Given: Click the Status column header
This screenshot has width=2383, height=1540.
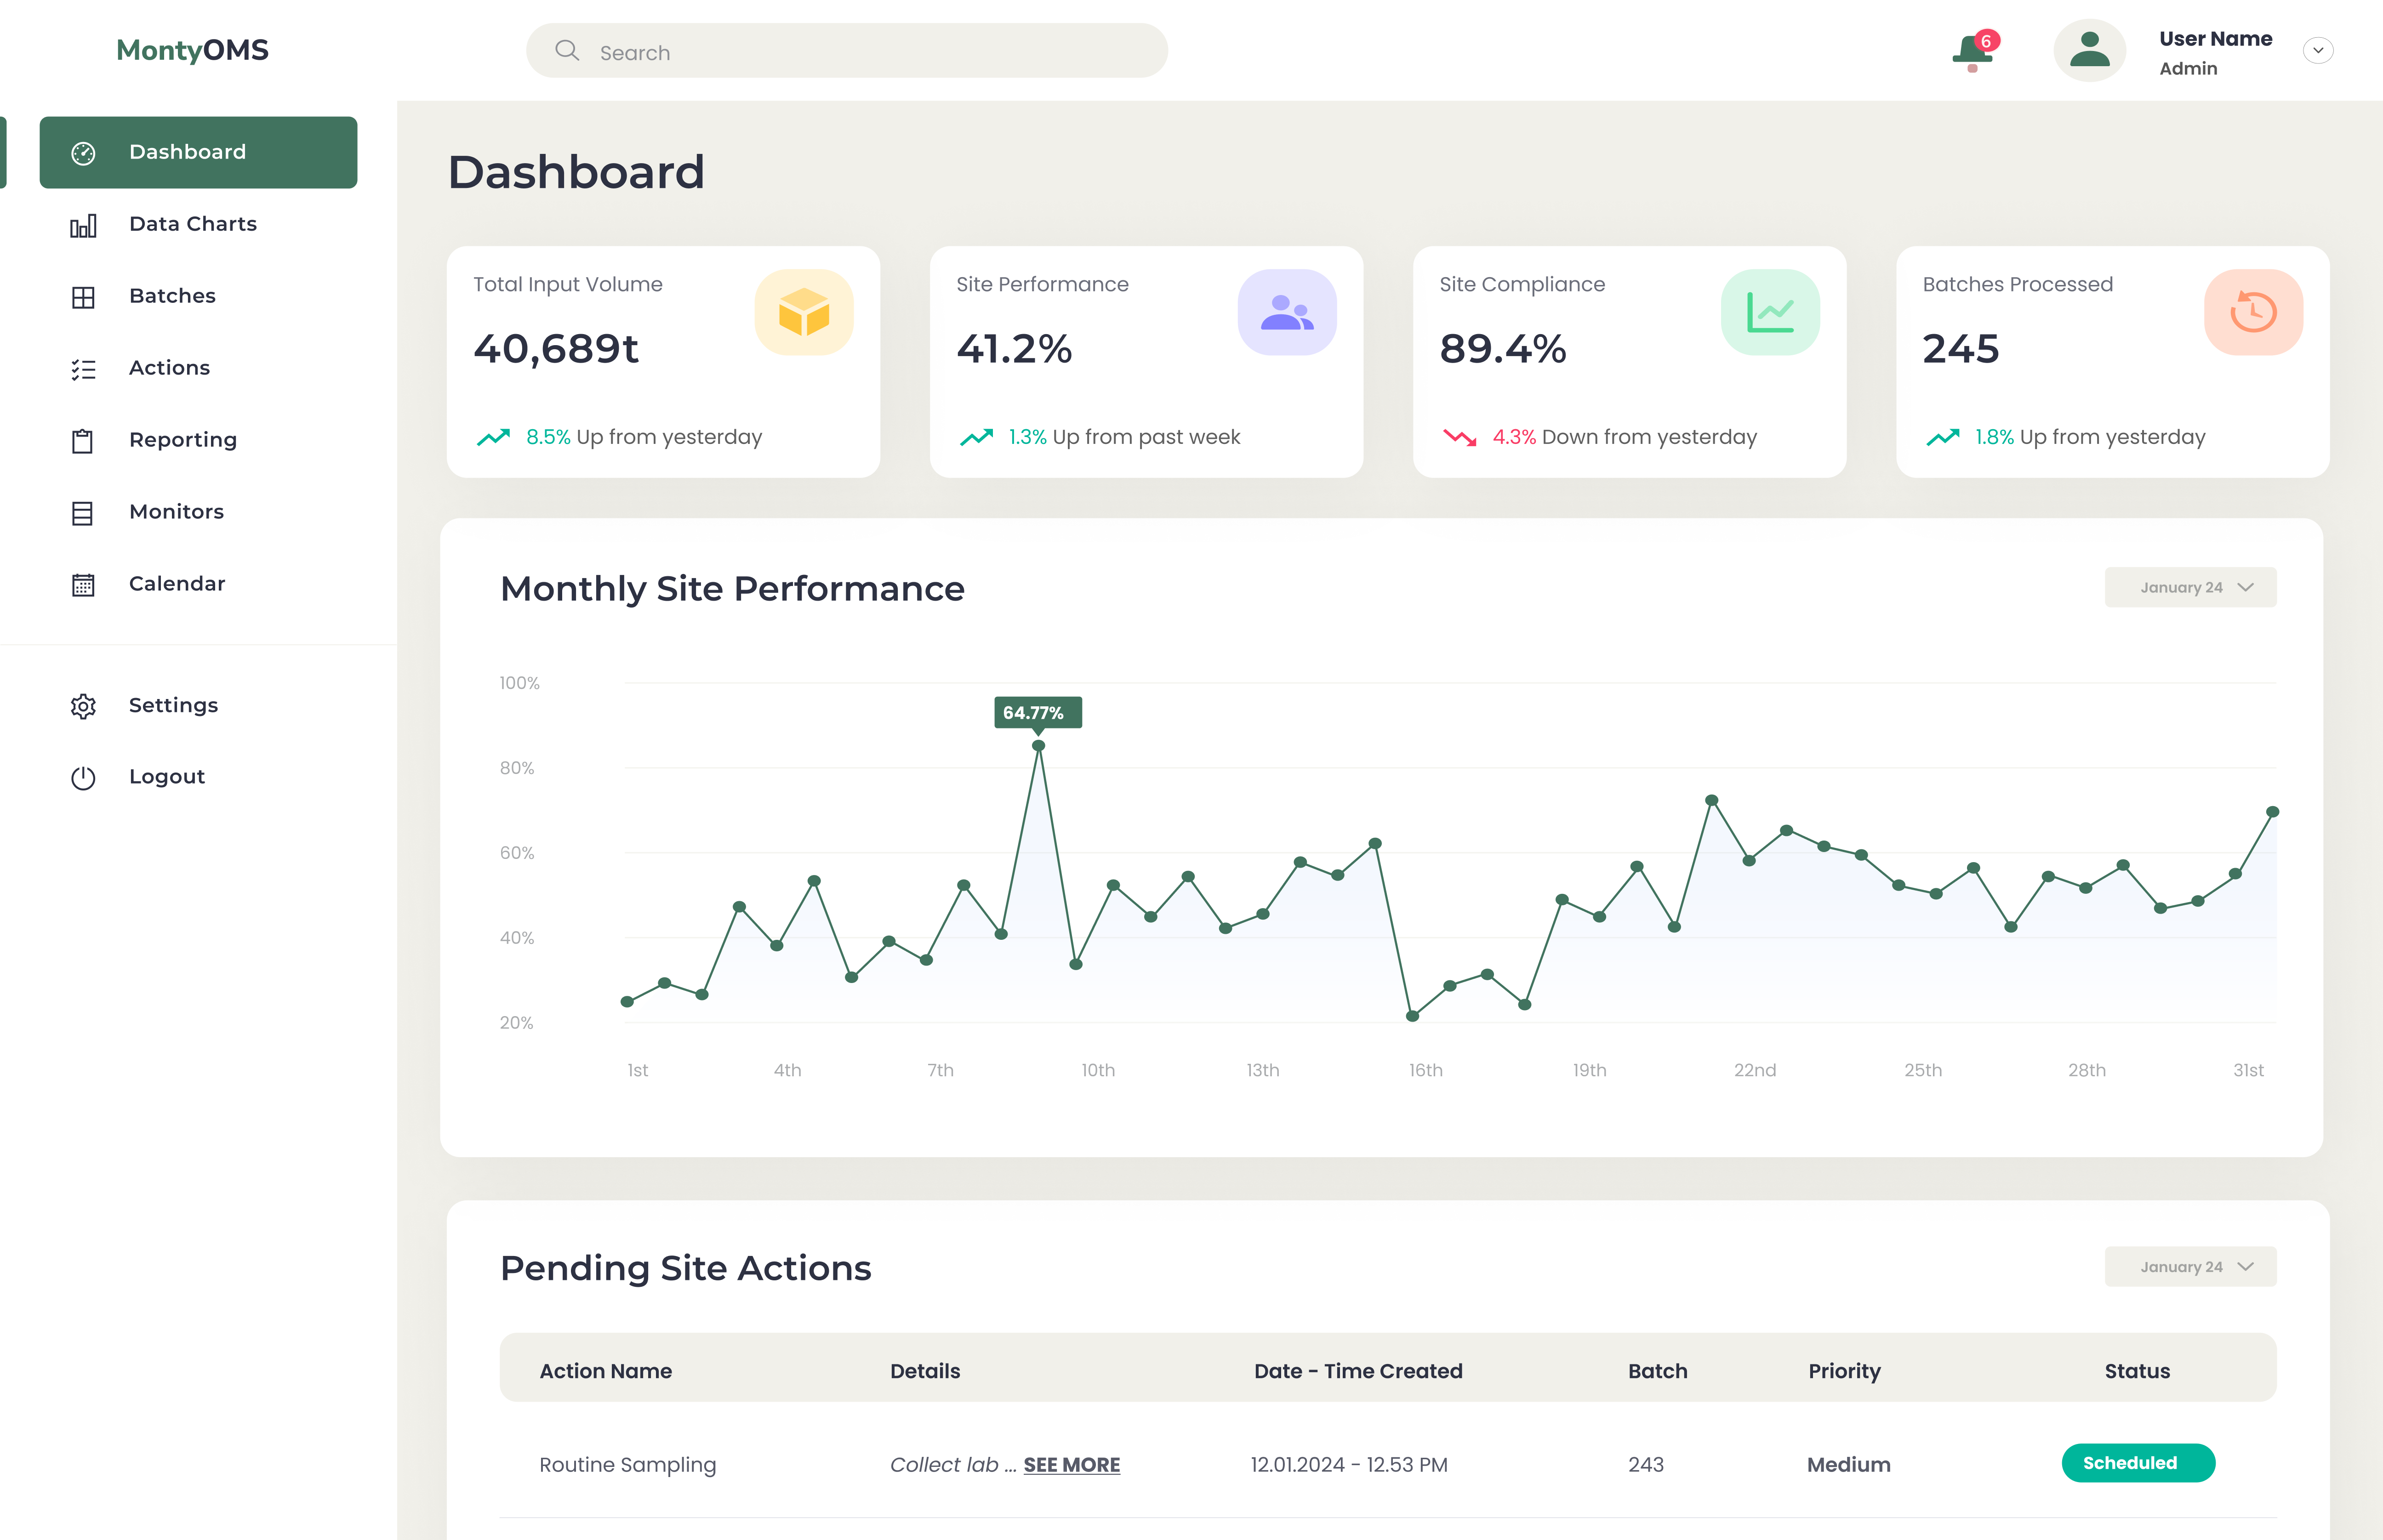Looking at the screenshot, I should click(2137, 1371).
